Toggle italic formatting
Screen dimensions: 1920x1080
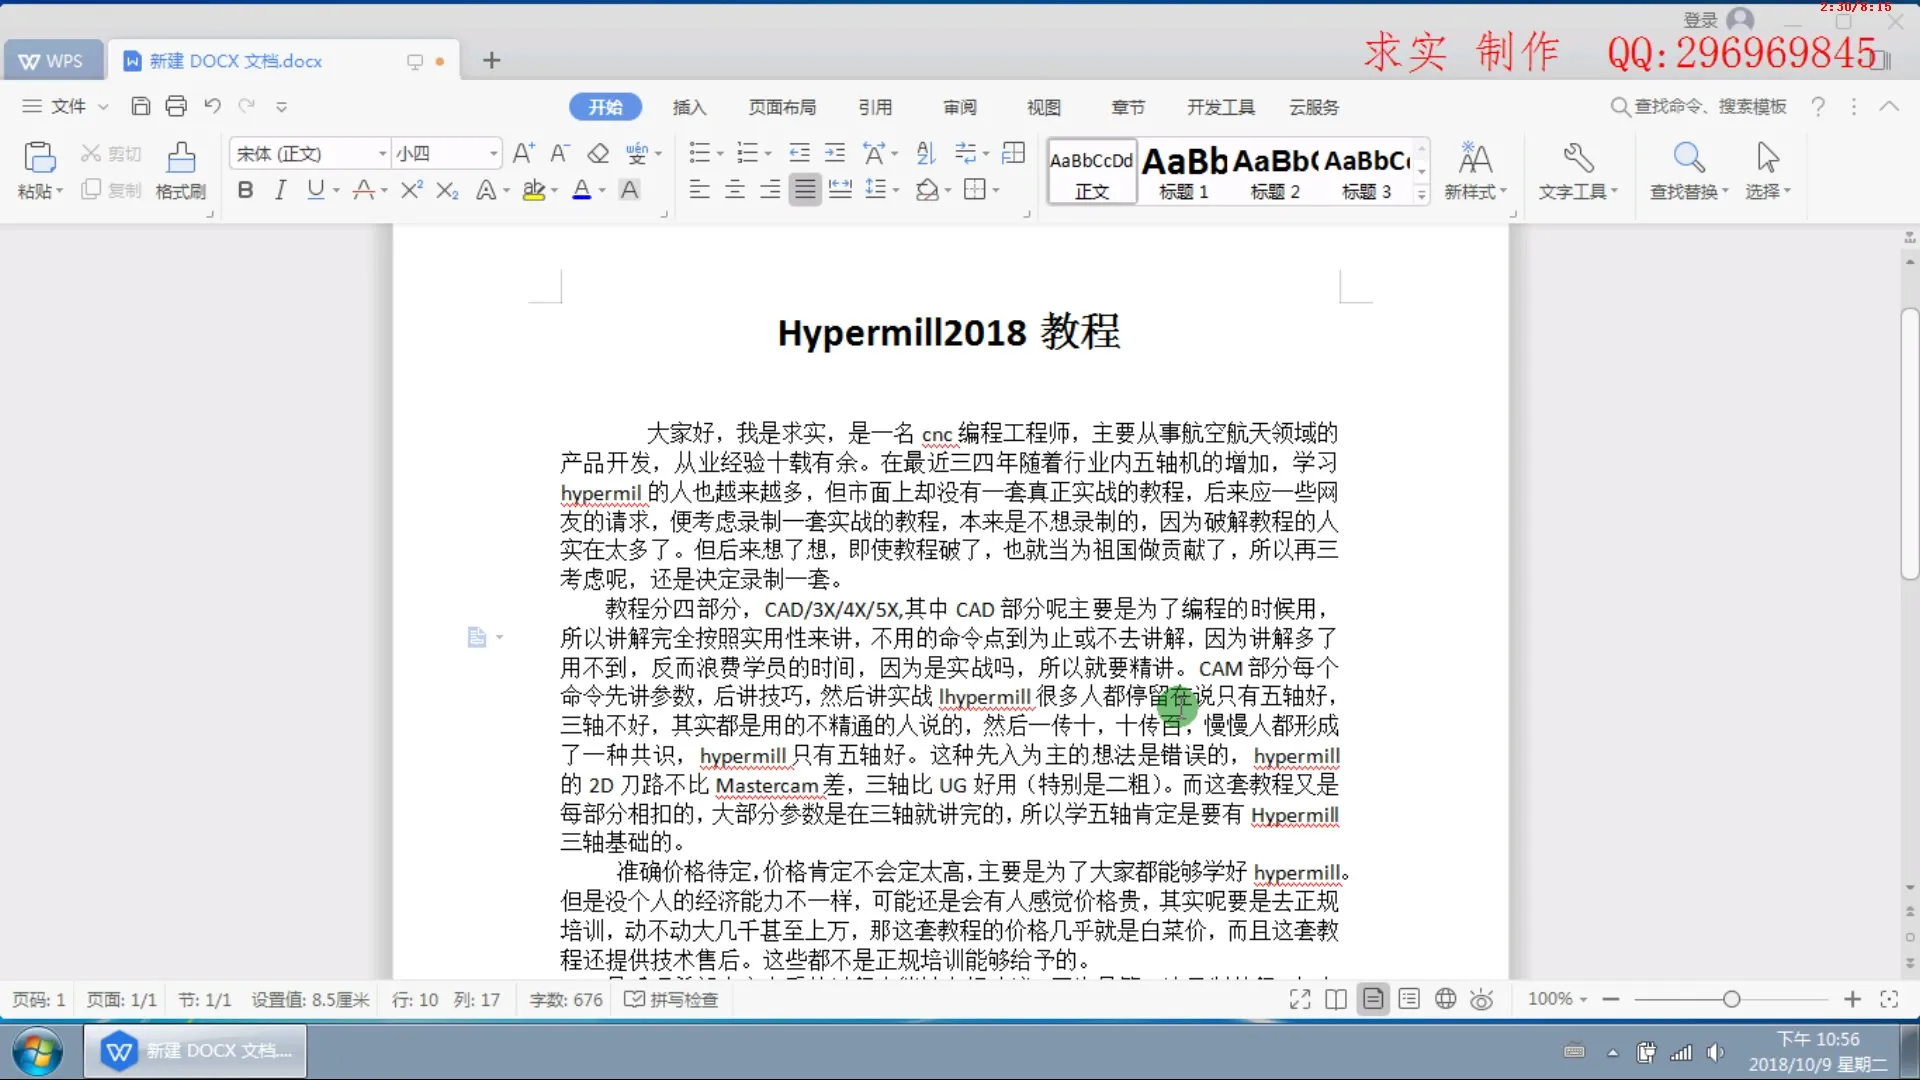pos(280,190)
